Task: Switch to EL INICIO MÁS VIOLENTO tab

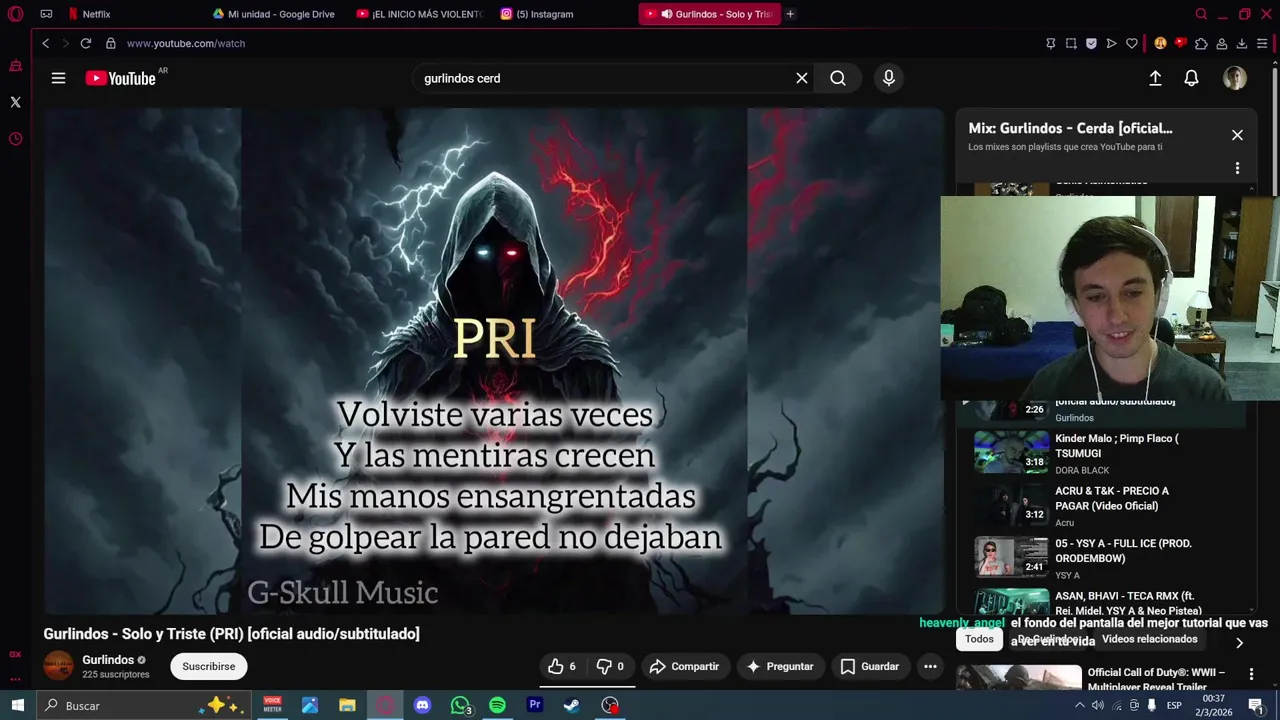Action: click(x=420, y=14)
